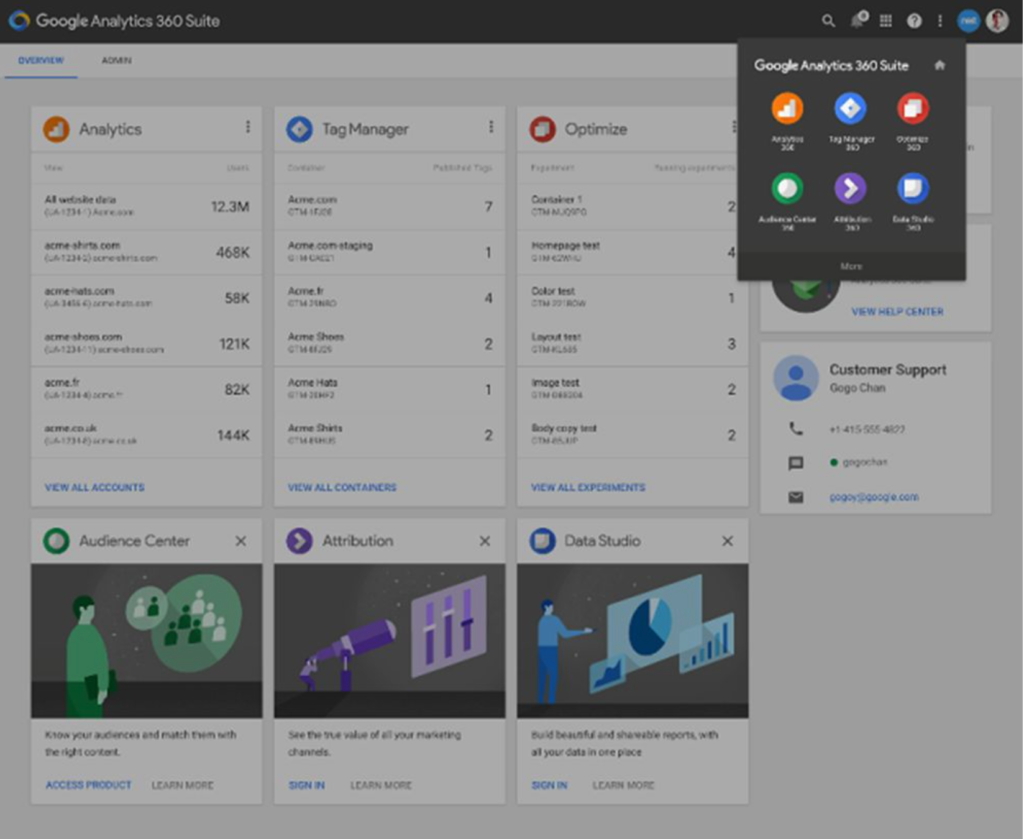Viewport: 1024px width, 839px height.
Task: Toggle the apps grid launcher icon
Action: pyautogui.click(x=886, y=21)
